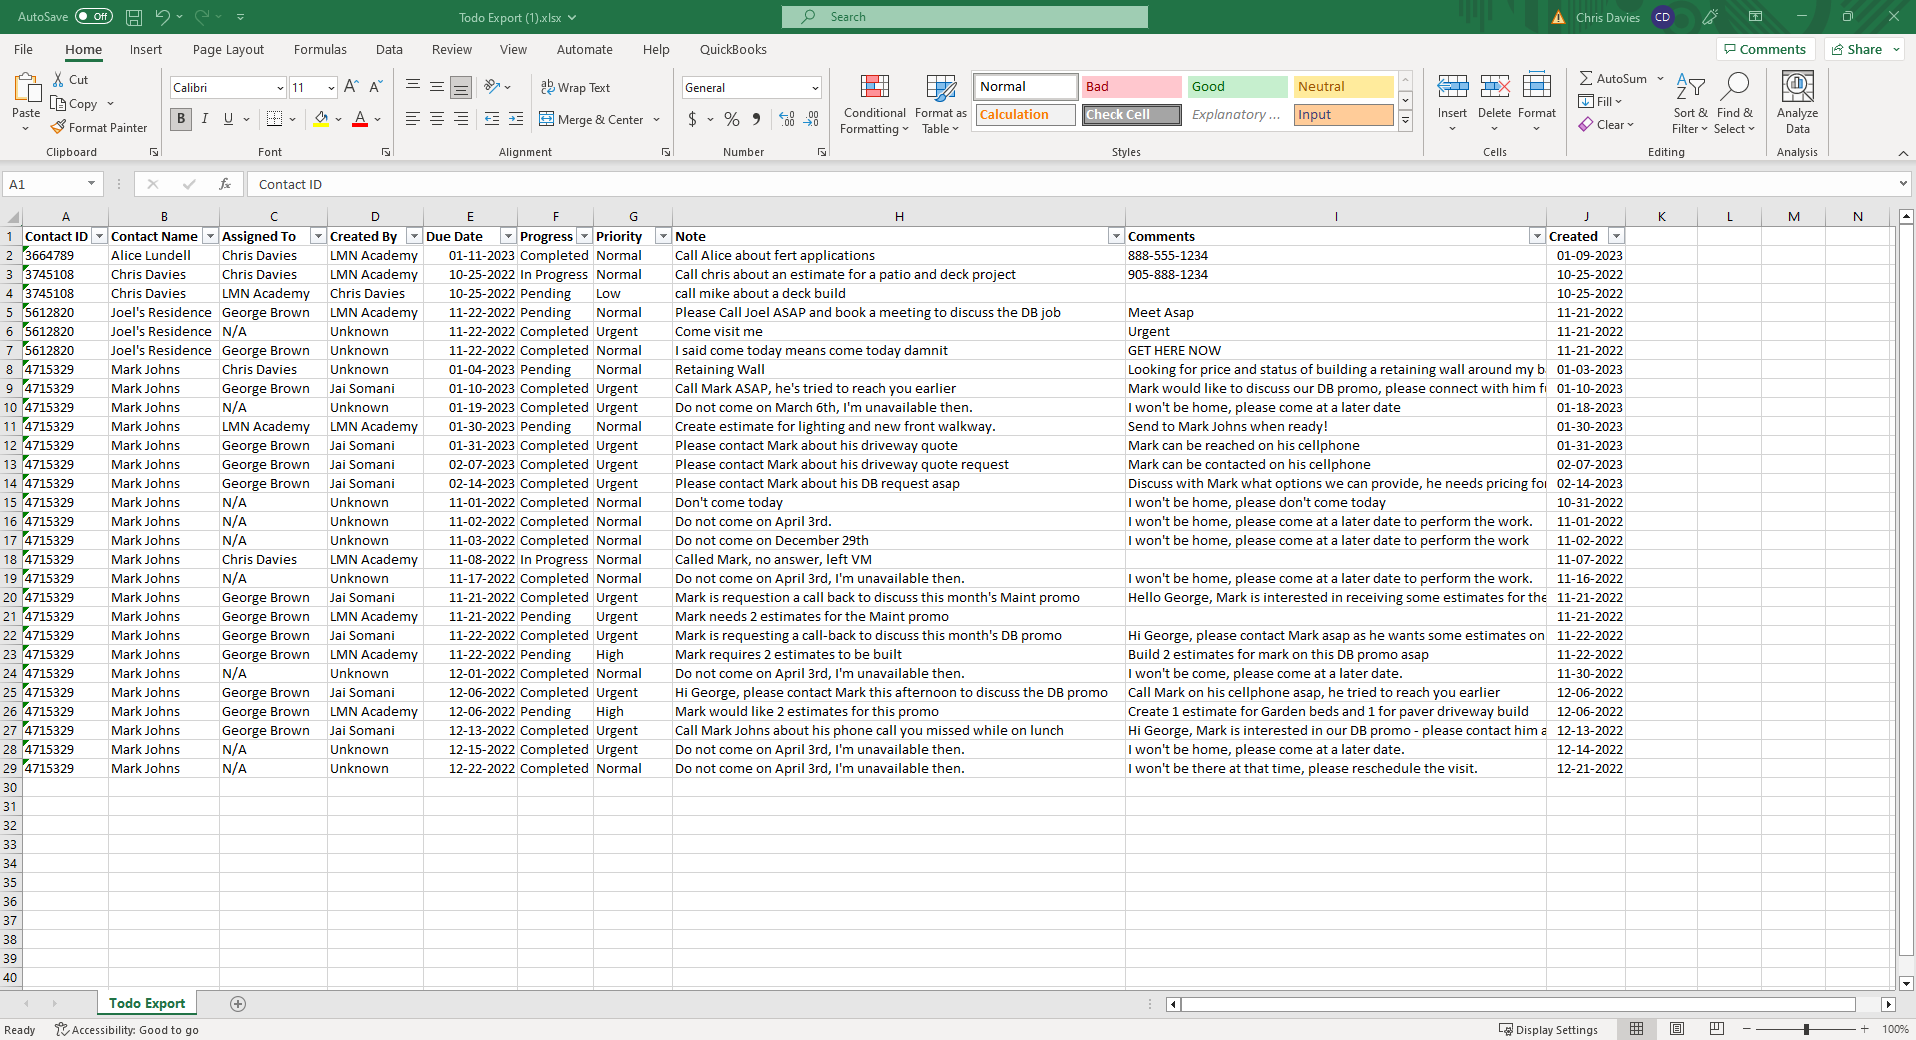Screen dimensions: 1916x1040
Task: Click Merge & Center icon
Action: [547, 120]
